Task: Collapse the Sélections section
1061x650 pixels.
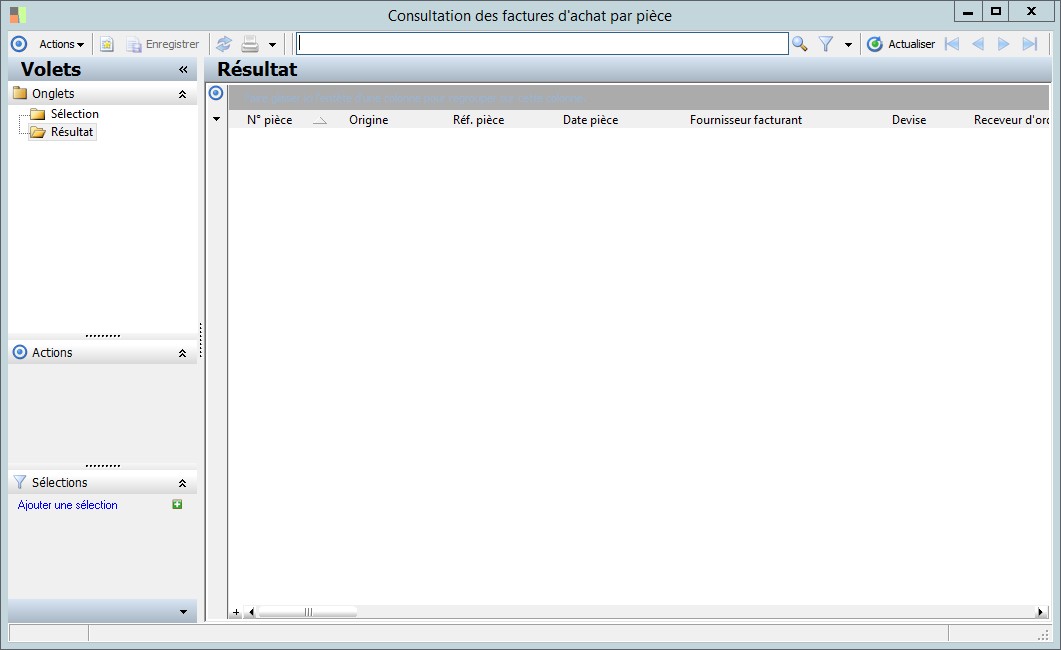Action: 182,483
